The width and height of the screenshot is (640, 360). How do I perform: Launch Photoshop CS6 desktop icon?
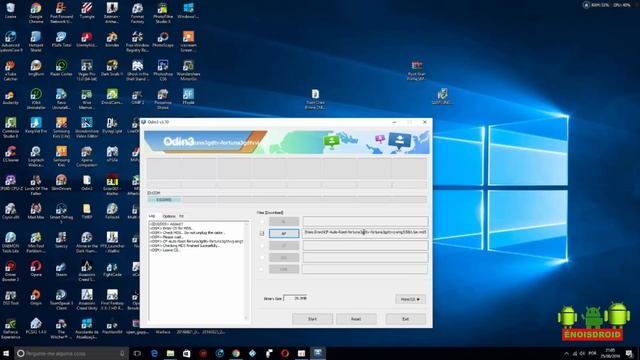pos(163,70)
